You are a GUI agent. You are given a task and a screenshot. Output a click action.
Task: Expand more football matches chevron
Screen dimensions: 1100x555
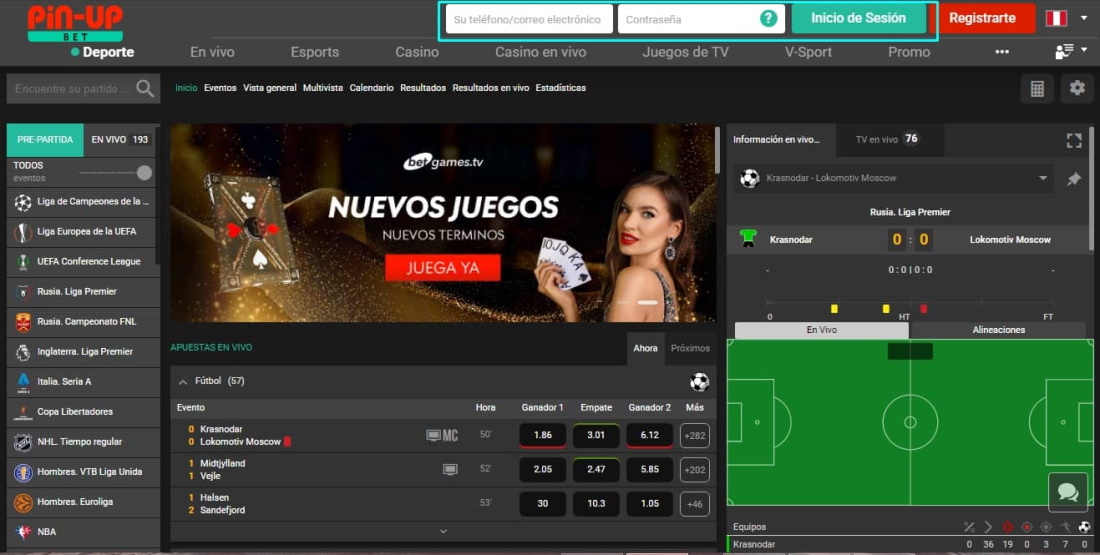(x=443, y=531)
